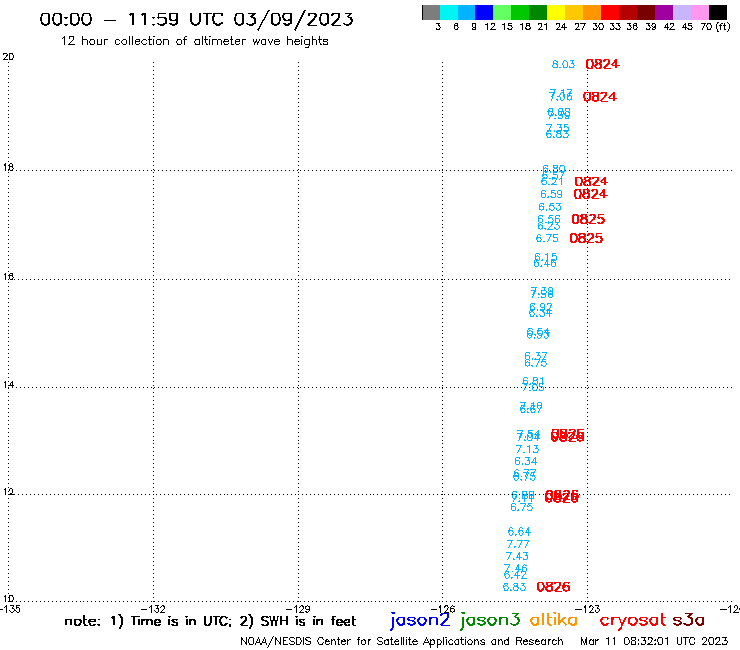Click the gray swatch in the color legend
This screenshot has height=650, width=740.
(431, 12)
